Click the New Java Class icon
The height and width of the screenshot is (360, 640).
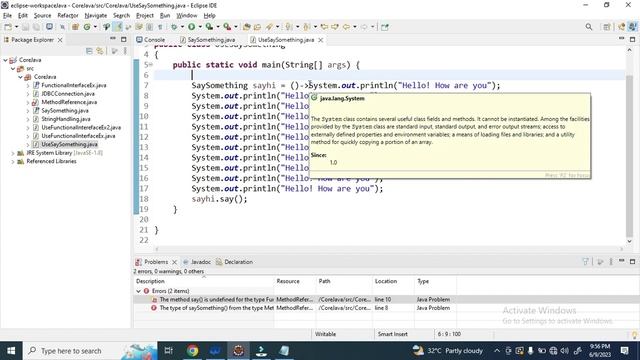[x=87, y=27]
